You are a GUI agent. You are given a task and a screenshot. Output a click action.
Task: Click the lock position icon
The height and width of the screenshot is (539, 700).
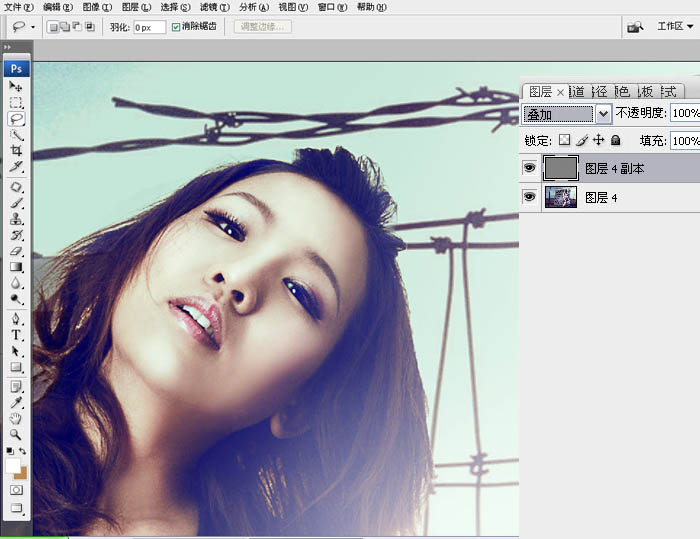(x=598, y=141)
